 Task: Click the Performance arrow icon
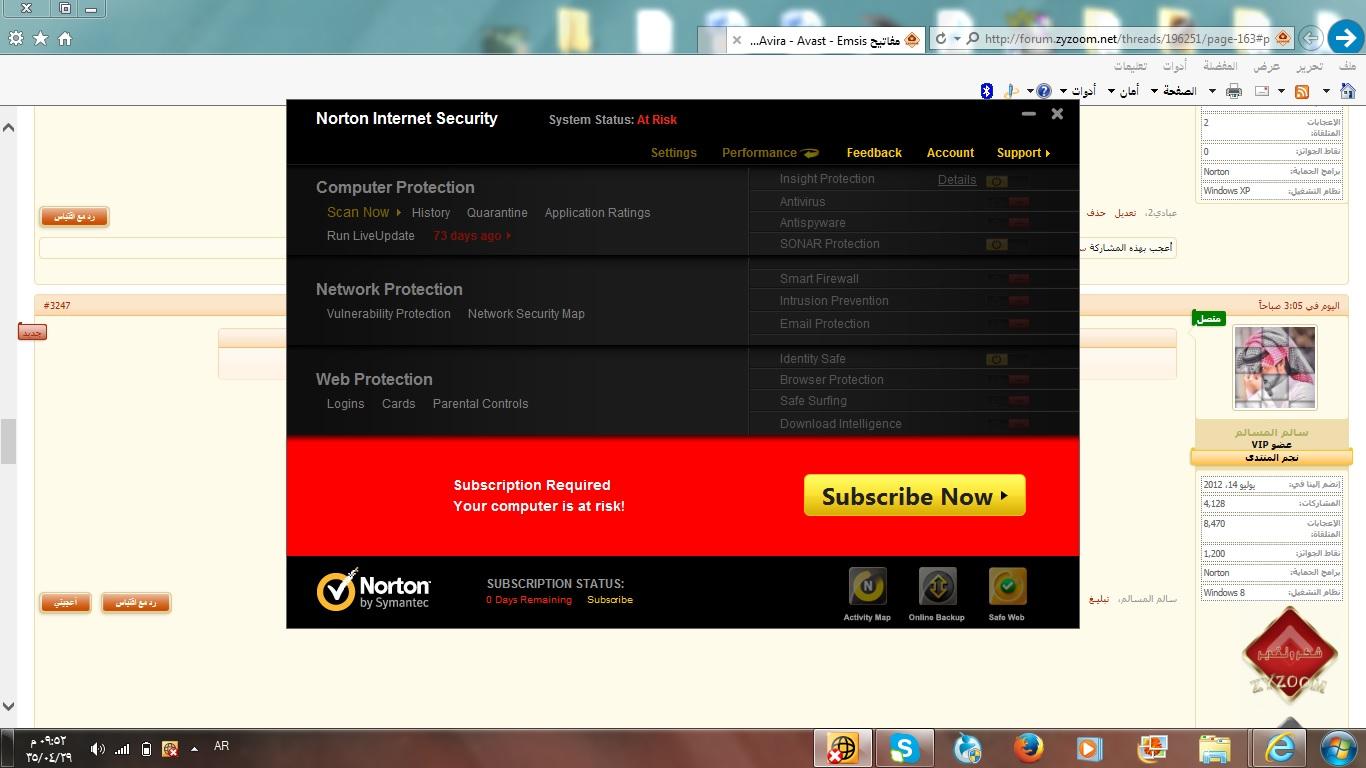810,153
